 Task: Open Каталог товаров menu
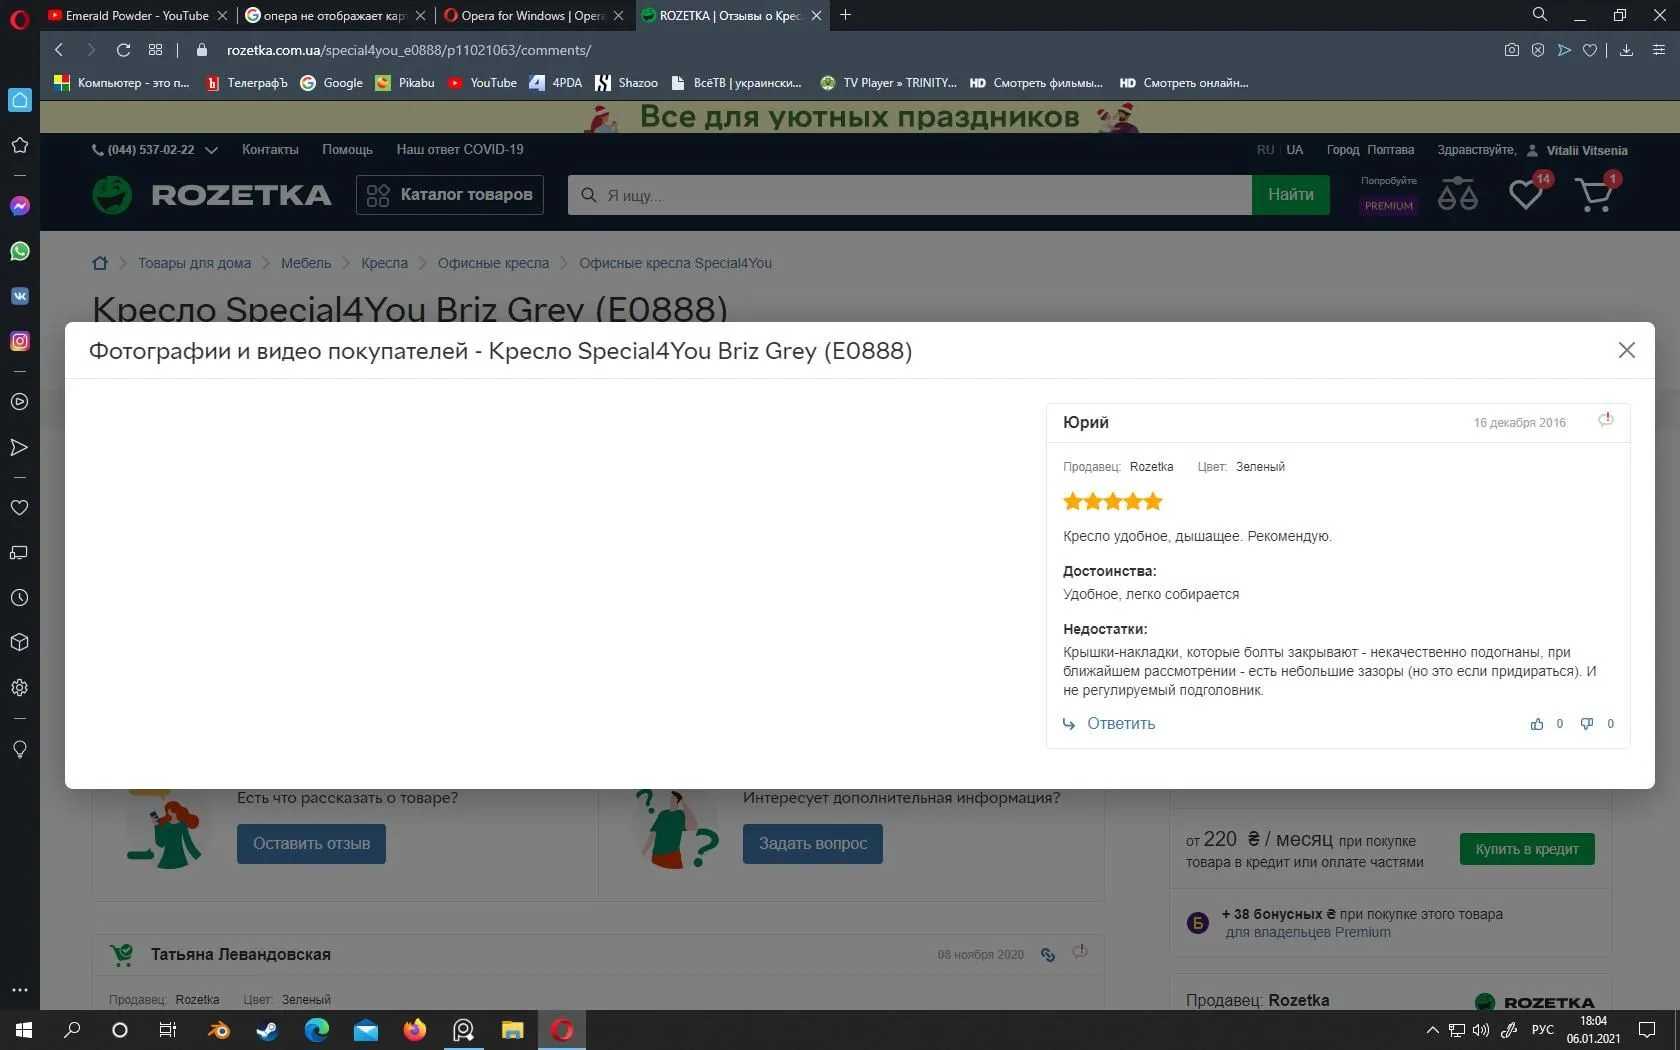click(450, 195)
